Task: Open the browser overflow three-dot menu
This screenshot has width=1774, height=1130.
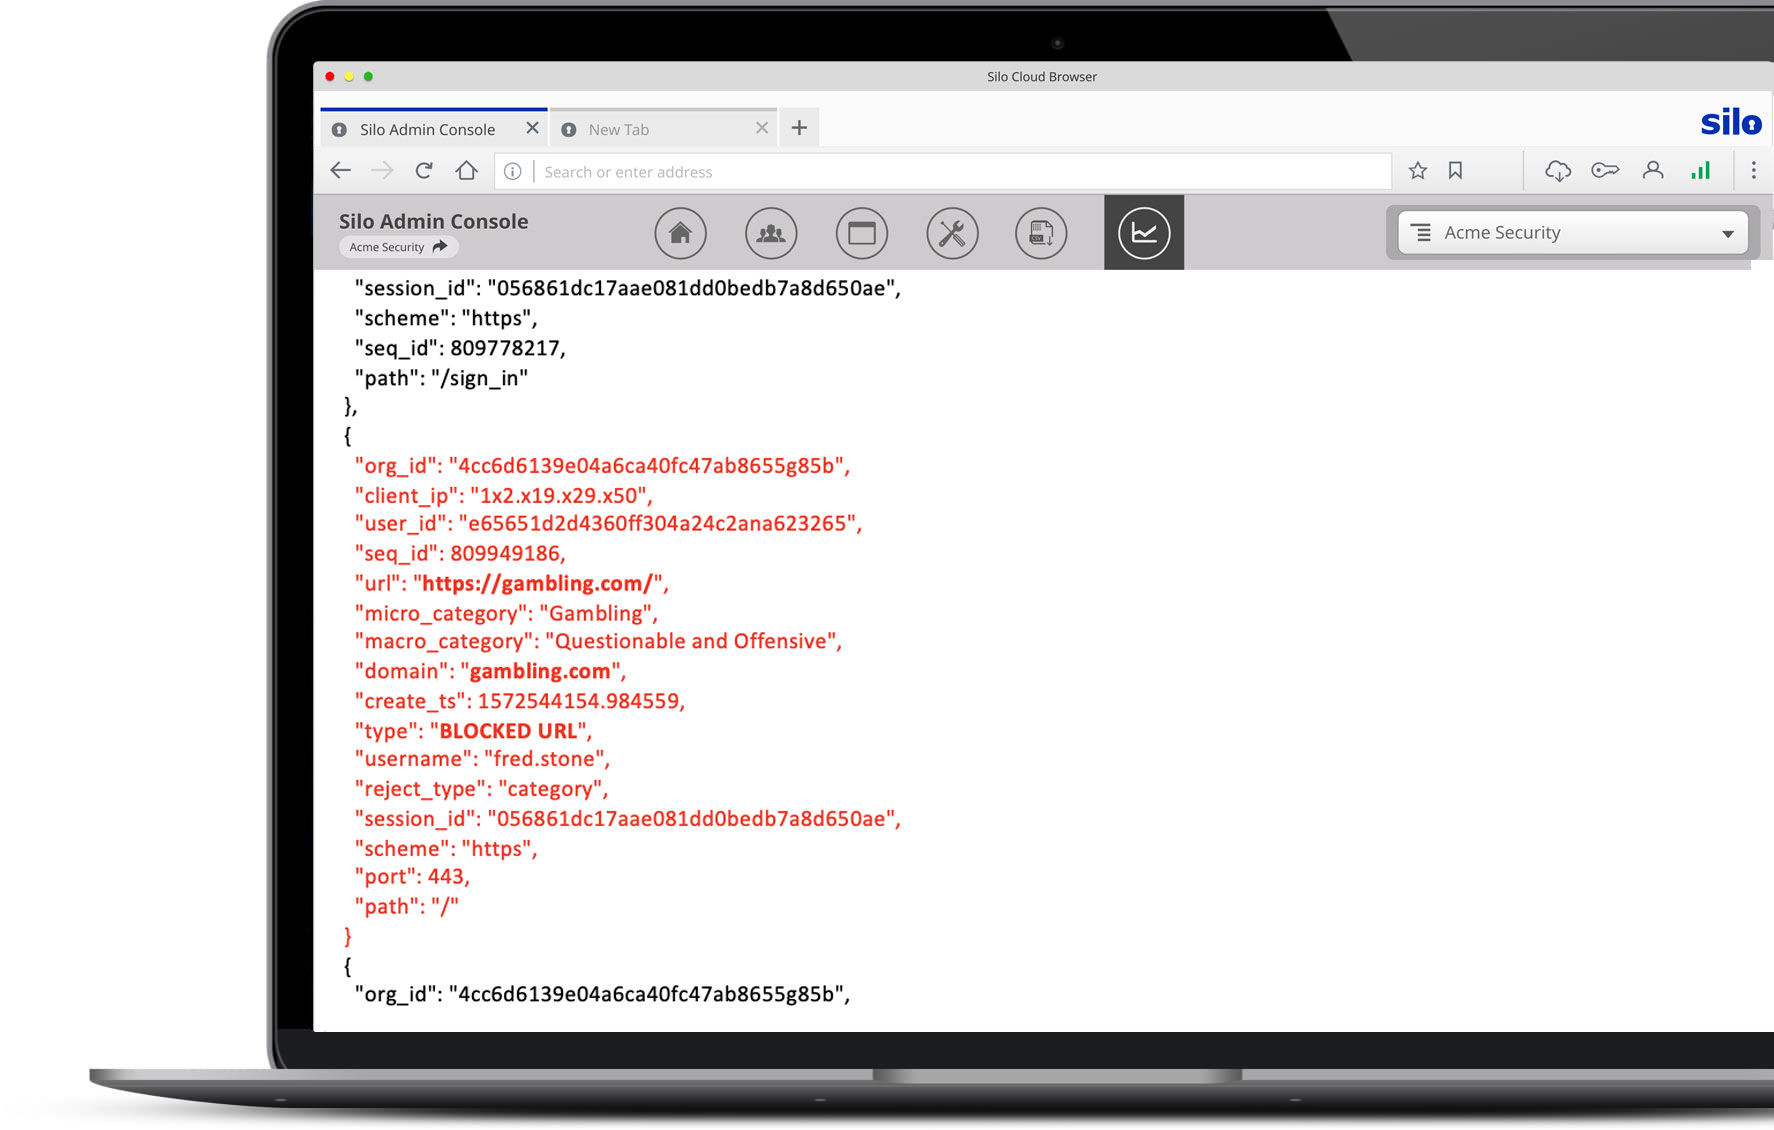Action: [x=1754, y=171]
